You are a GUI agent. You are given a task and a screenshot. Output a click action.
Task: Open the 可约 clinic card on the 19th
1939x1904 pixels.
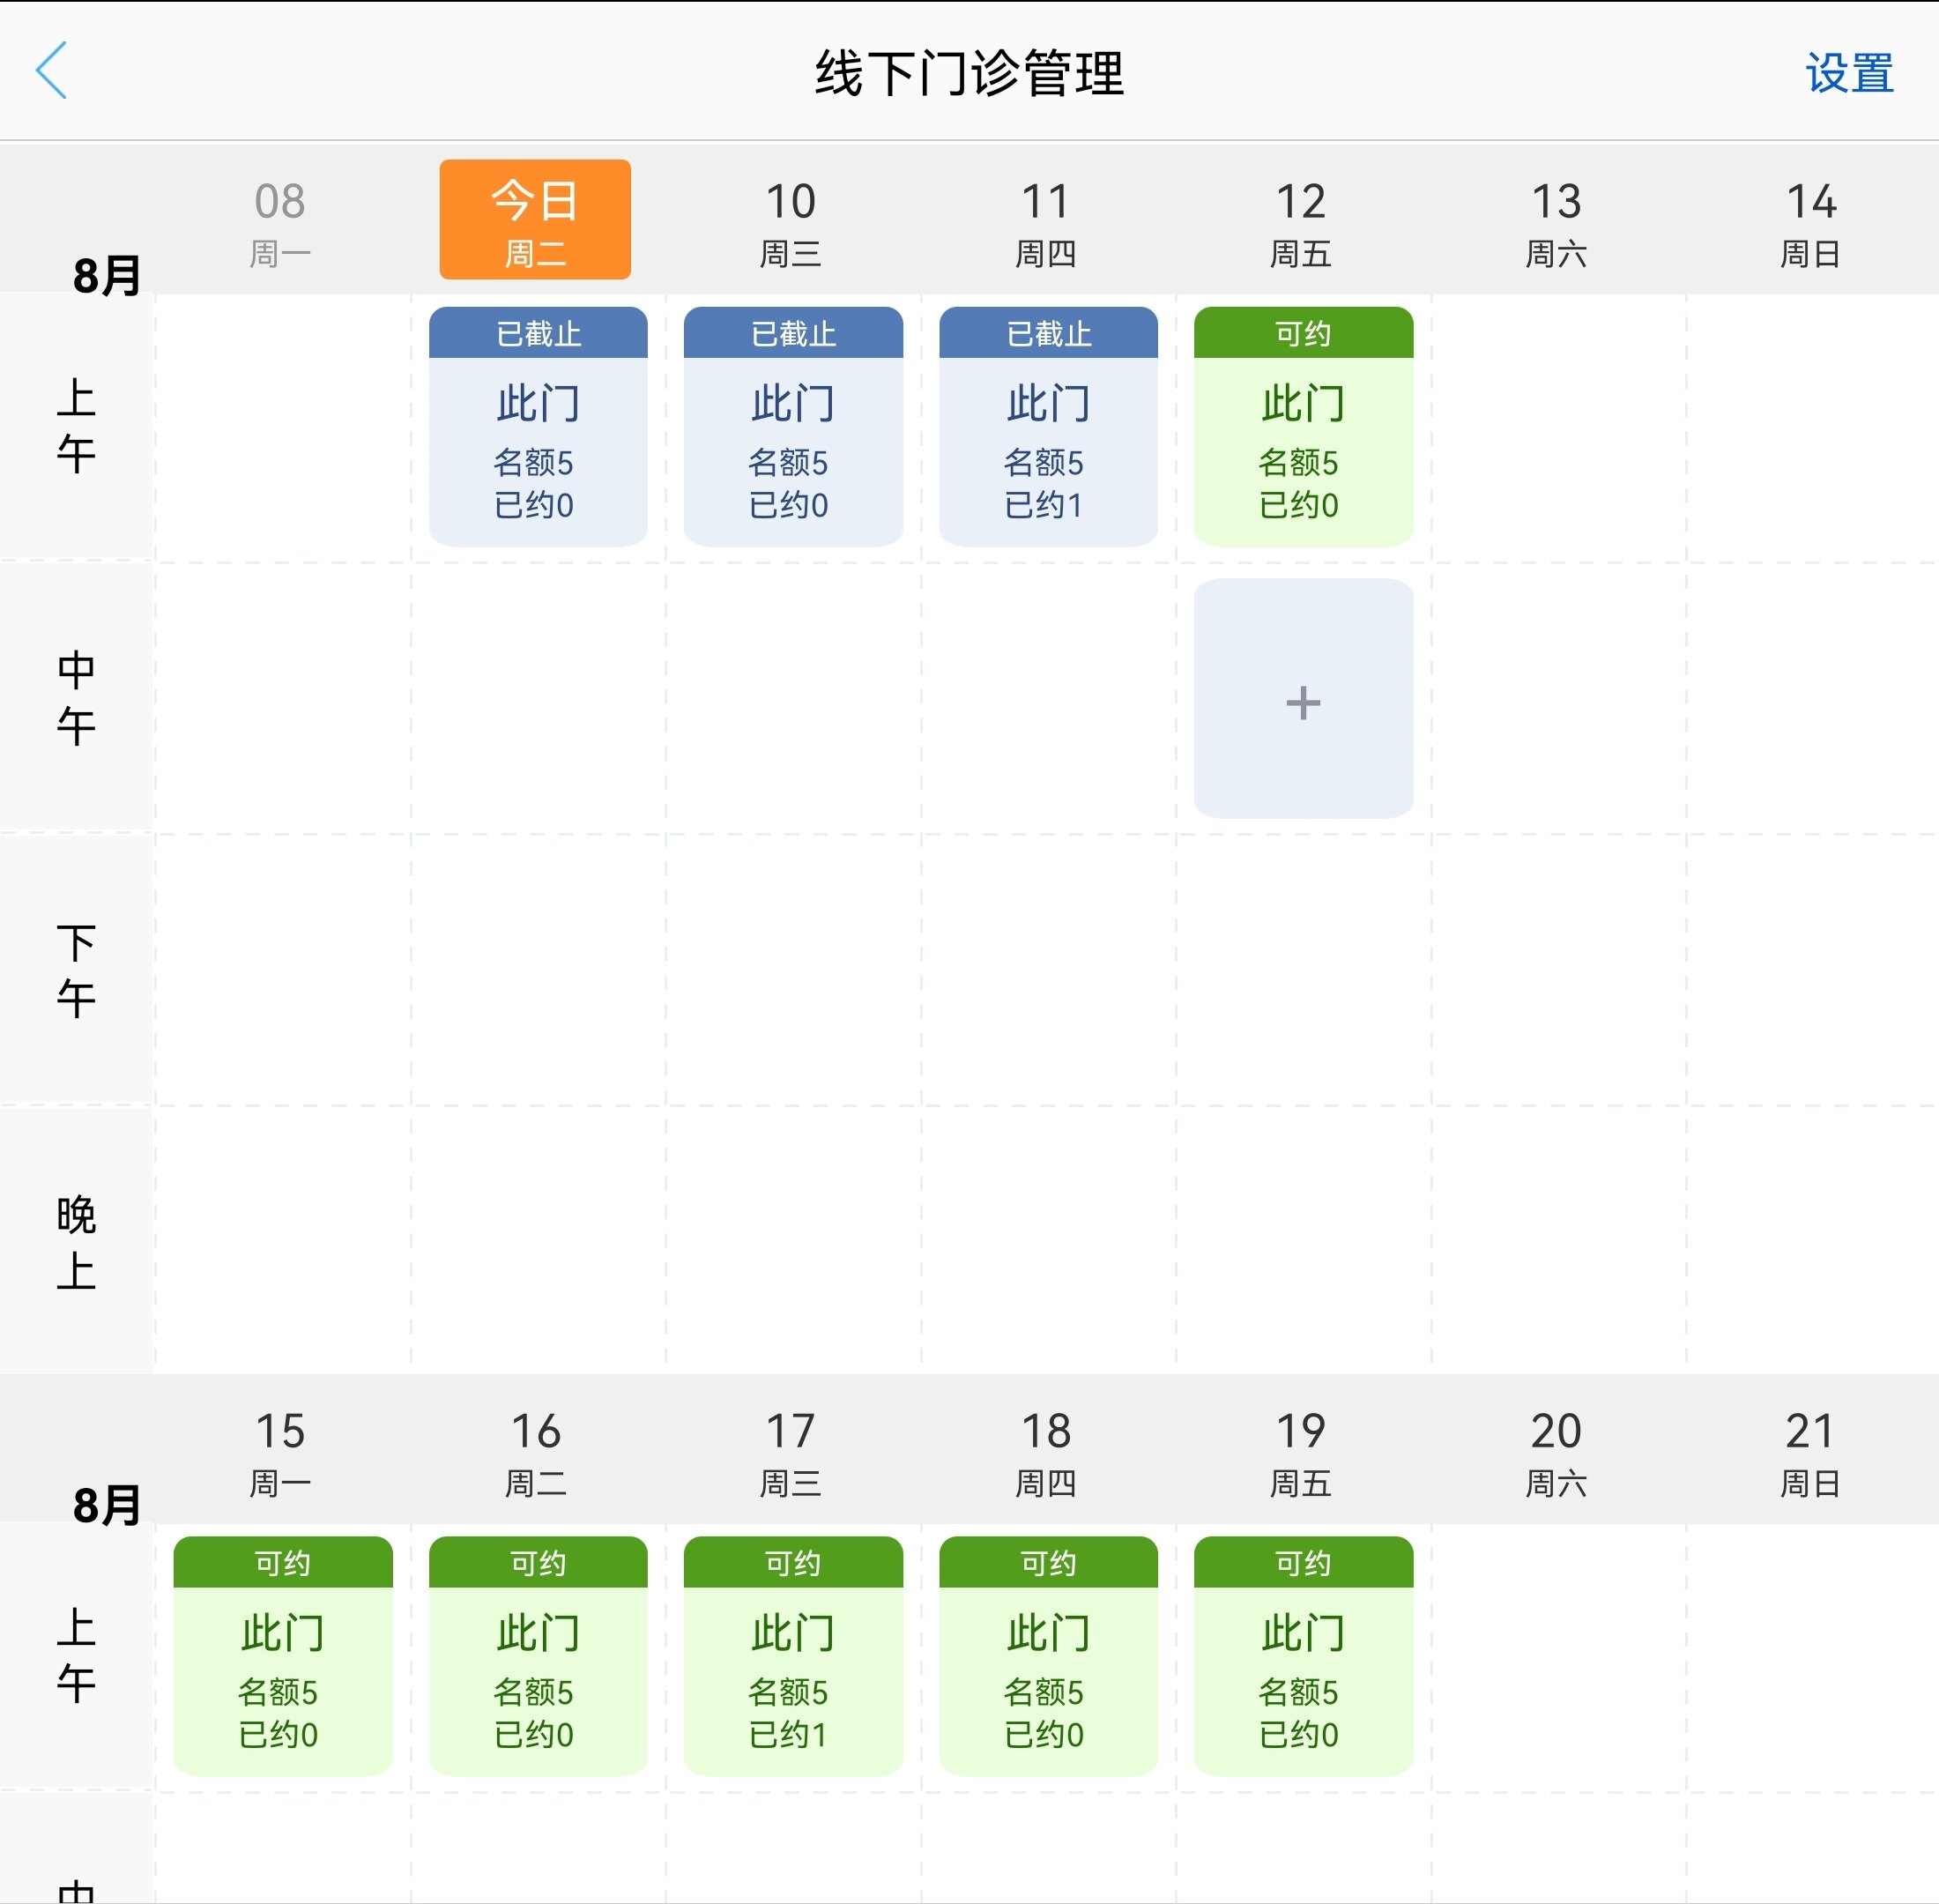click(x=1303, y=1656)
